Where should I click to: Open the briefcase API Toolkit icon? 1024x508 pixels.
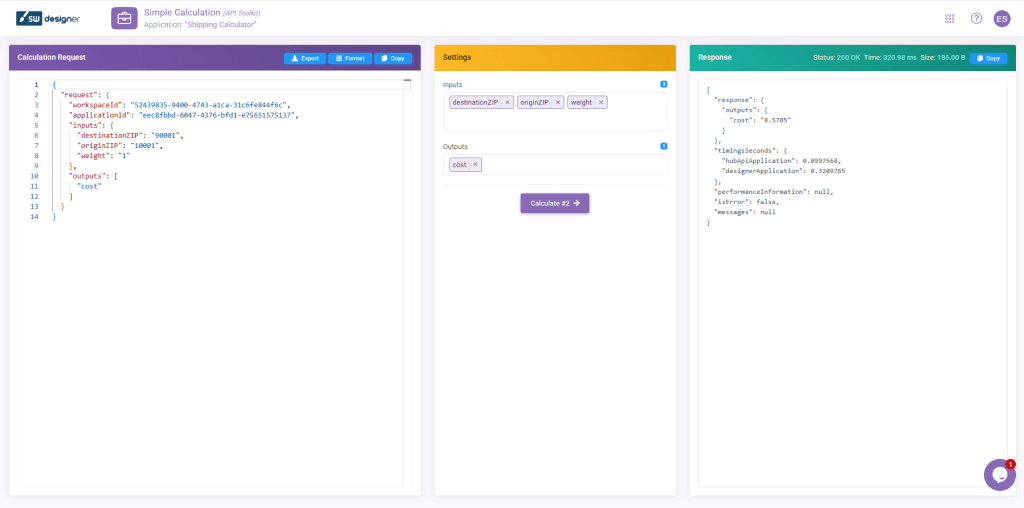pos(124,18)
